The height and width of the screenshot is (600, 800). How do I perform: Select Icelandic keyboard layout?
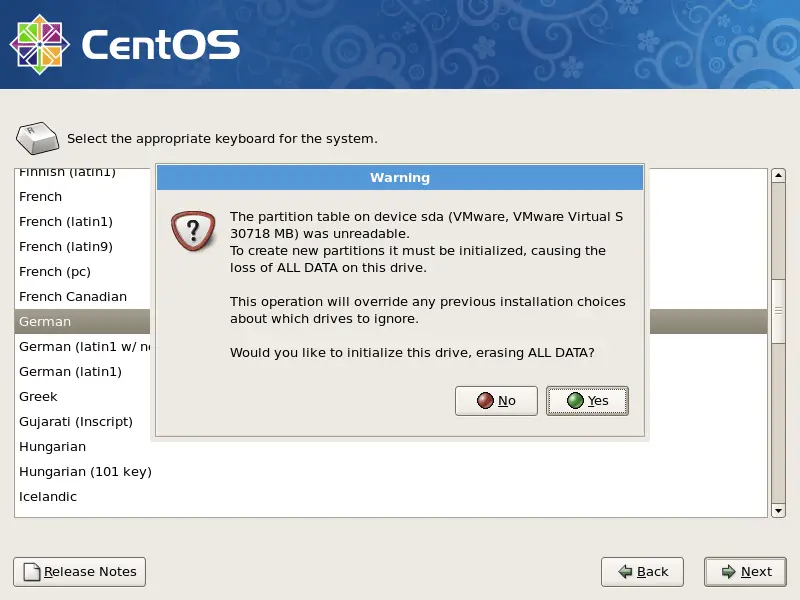click(x=391, y=496)
